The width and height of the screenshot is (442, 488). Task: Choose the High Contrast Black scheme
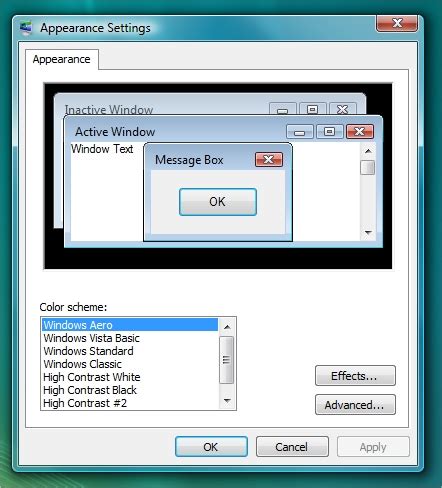click(130, 390)
